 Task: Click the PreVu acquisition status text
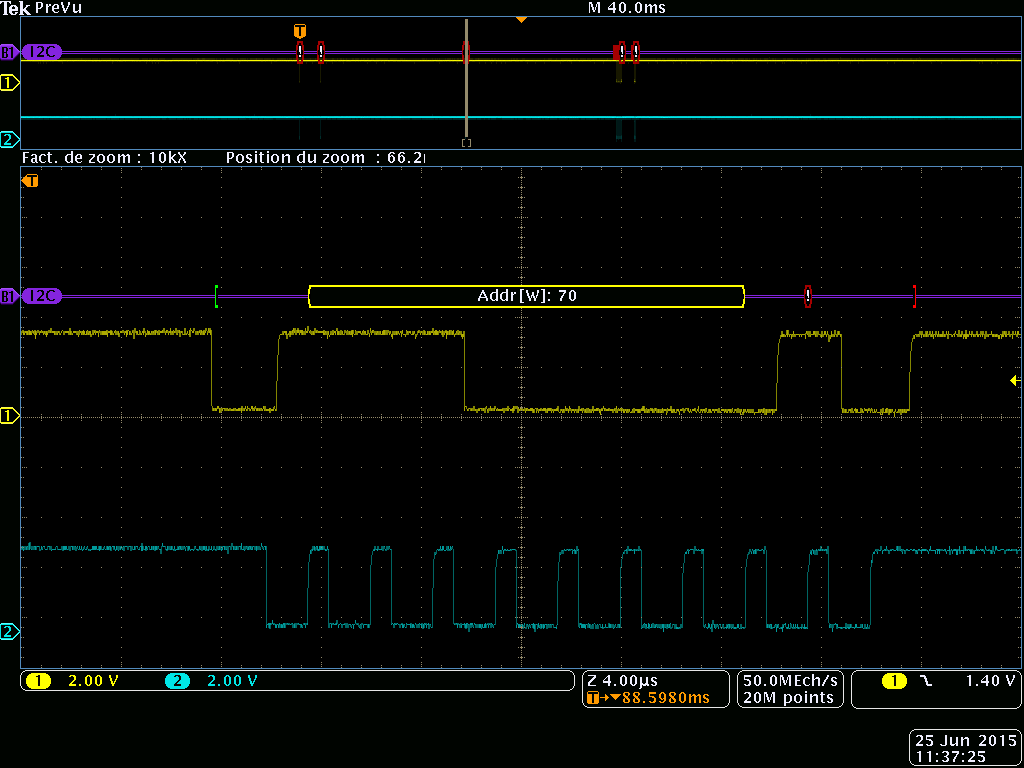coord(58,8)
